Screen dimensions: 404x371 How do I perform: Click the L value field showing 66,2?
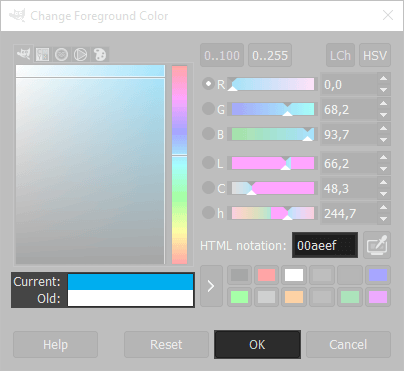tap(349, 164)
